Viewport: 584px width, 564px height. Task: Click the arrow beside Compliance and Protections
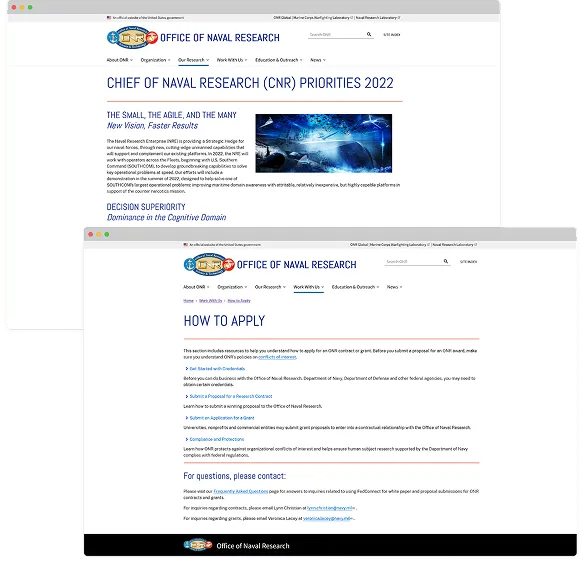(187, 439)
